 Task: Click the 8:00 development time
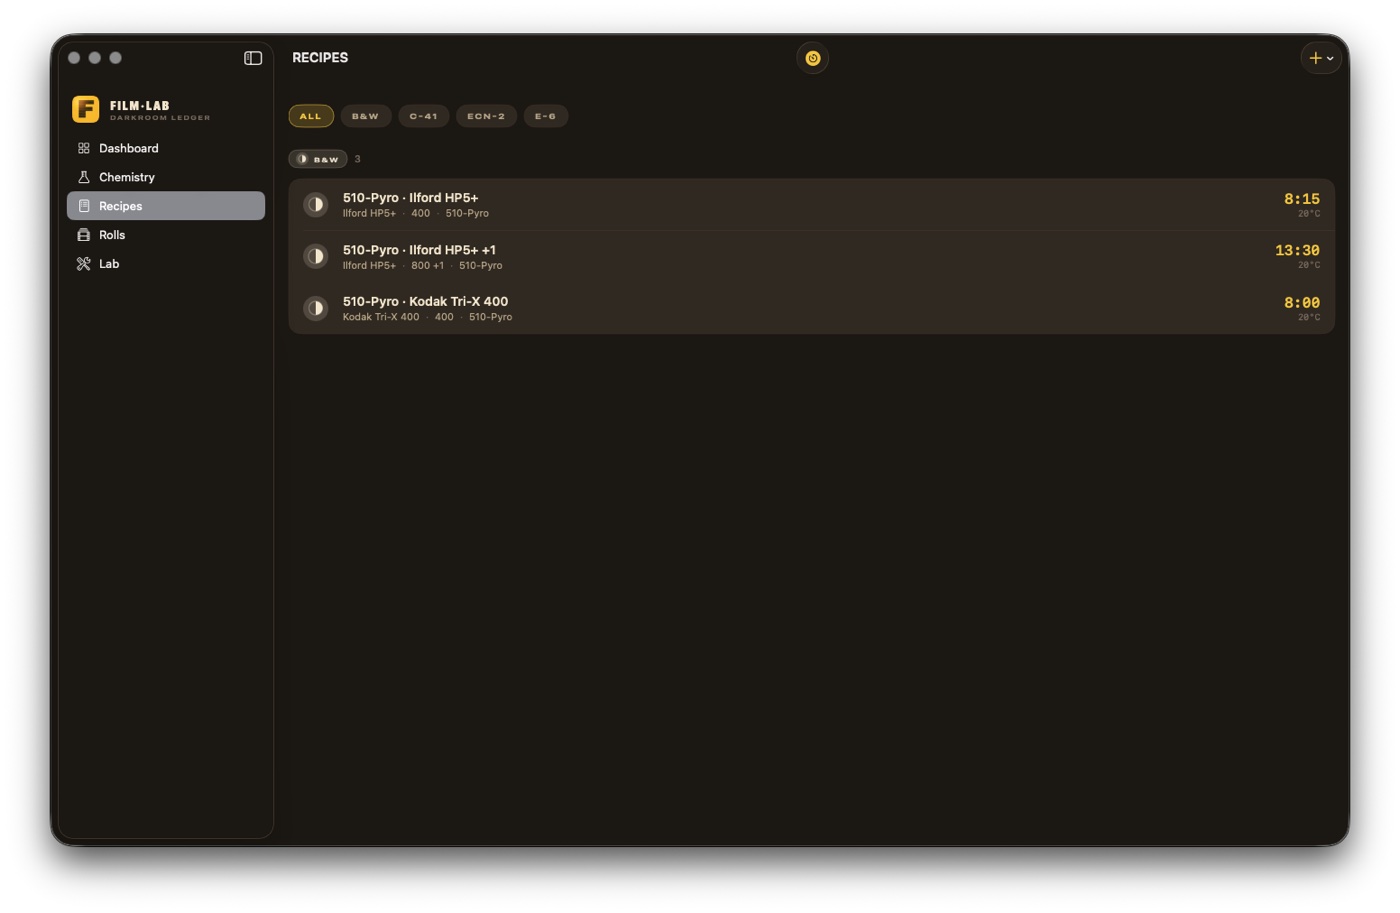(1301, 302)
